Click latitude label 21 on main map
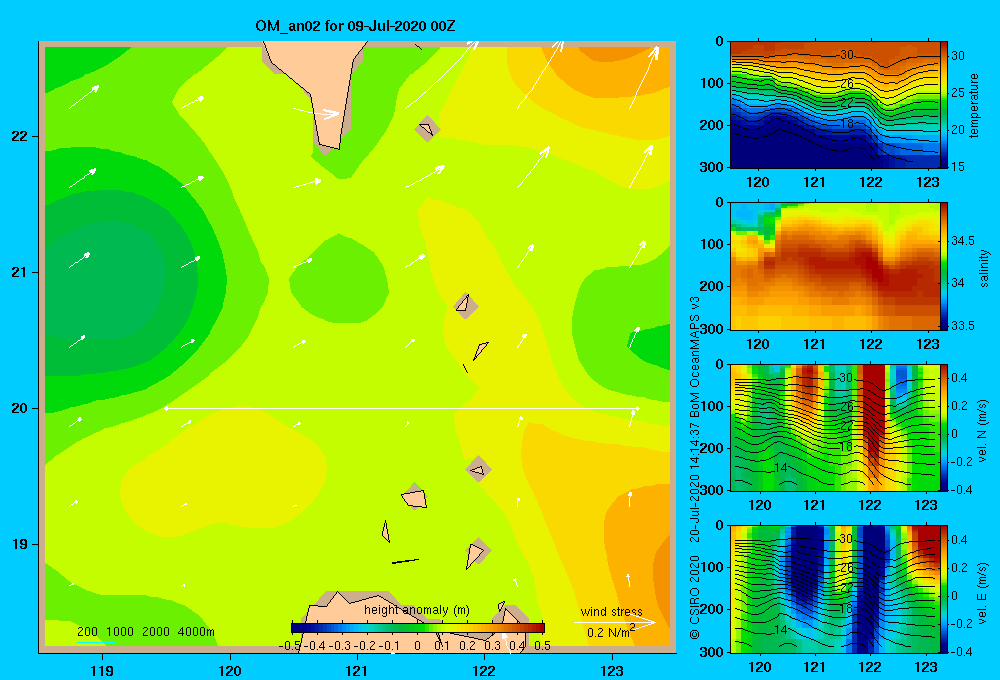Image resolution: width=1000 pixels, height=680 pixels. [18, 272]
